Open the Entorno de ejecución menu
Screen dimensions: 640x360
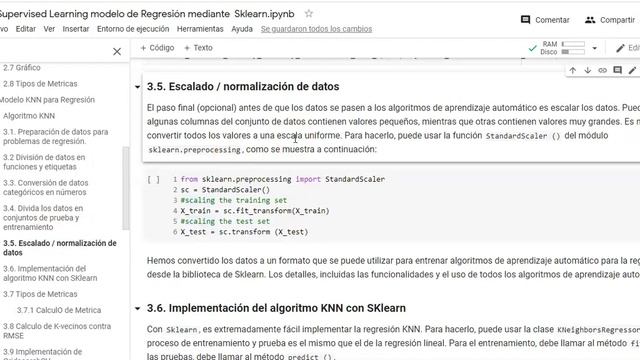tap(133, 29)
